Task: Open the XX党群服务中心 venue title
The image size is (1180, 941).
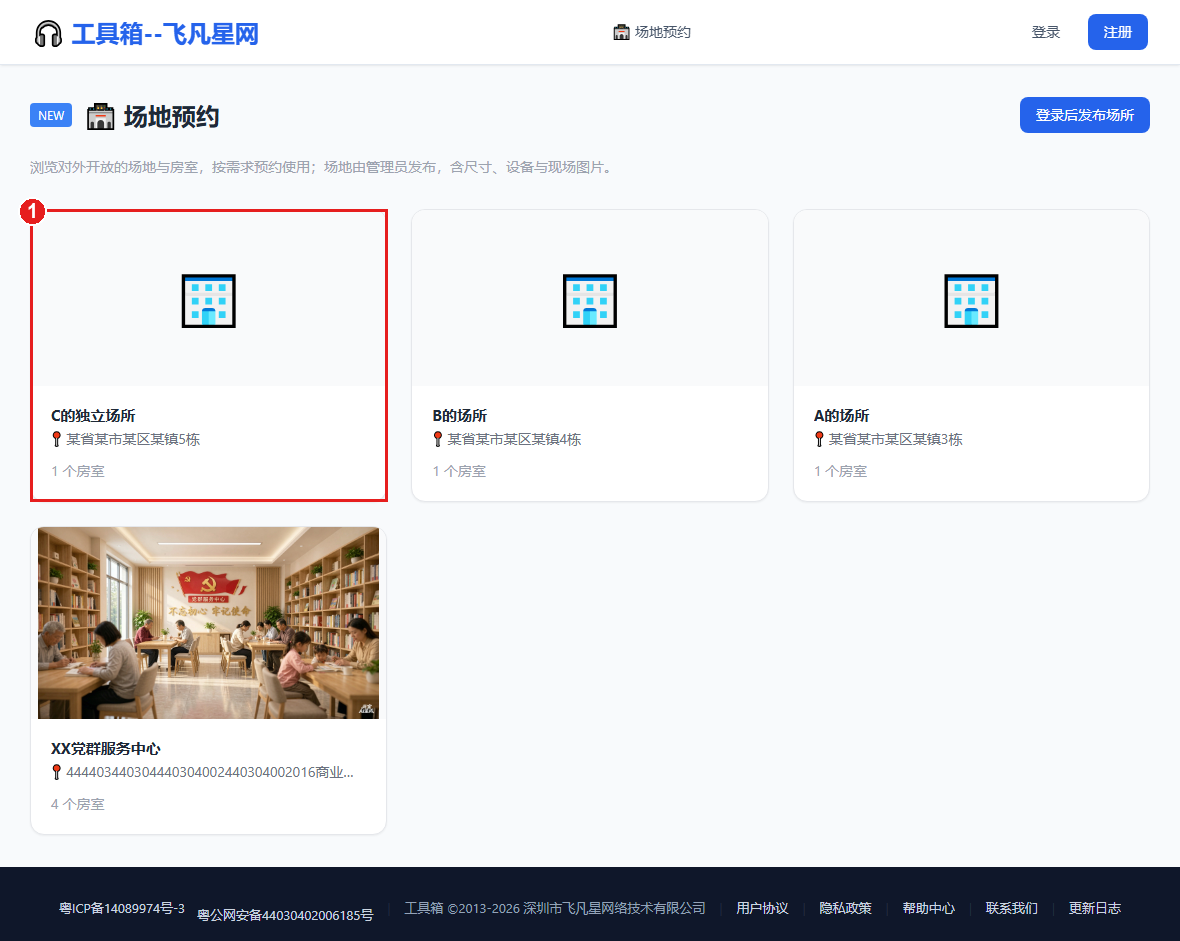Action: [106, 748]
